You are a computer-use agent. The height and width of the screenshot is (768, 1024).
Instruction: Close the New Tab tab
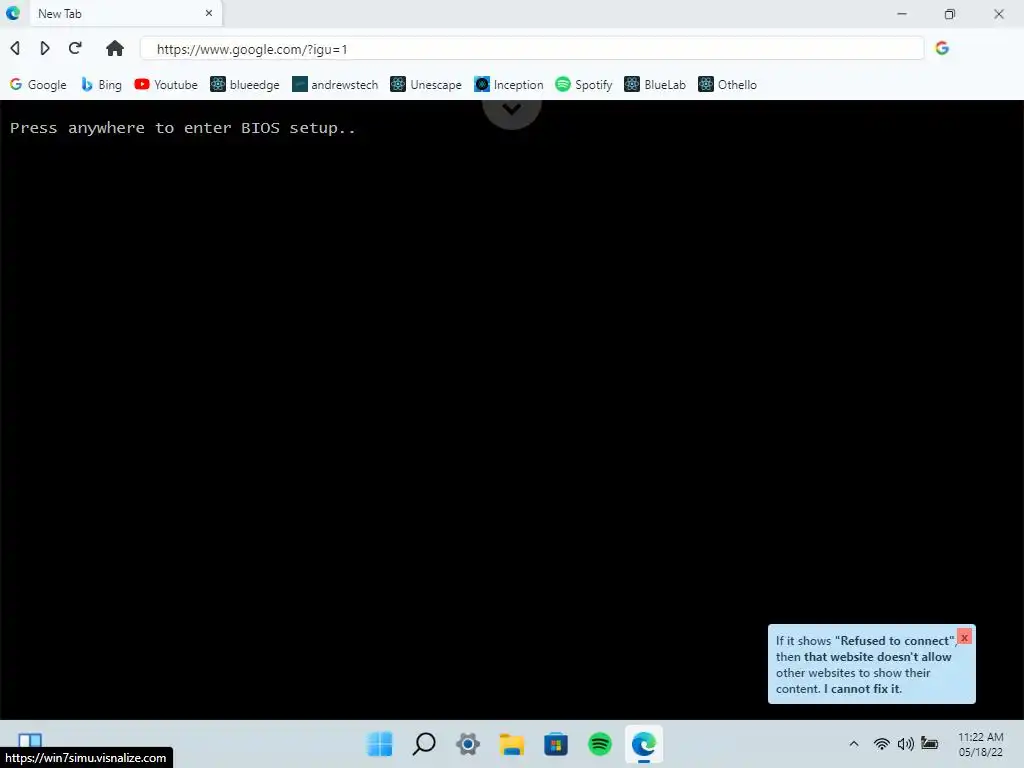pos(209,13)
